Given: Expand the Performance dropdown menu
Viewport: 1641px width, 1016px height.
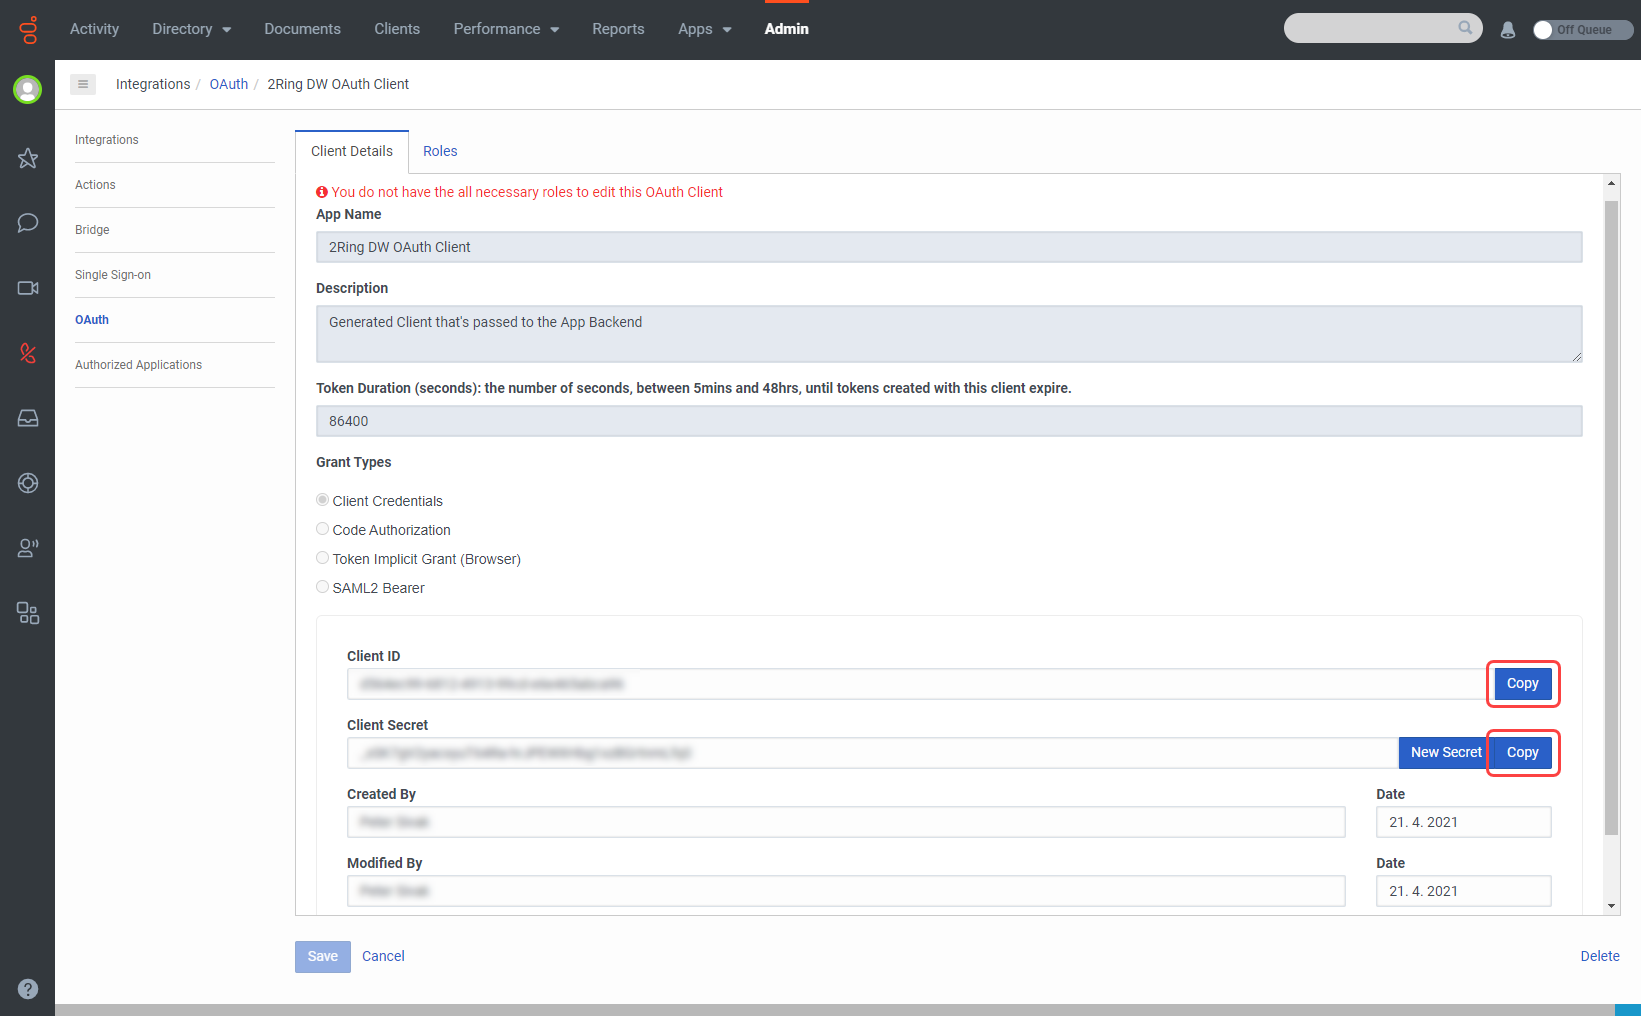Looking at the screenshot, I should pyautogui.click(x=506, y=29).
